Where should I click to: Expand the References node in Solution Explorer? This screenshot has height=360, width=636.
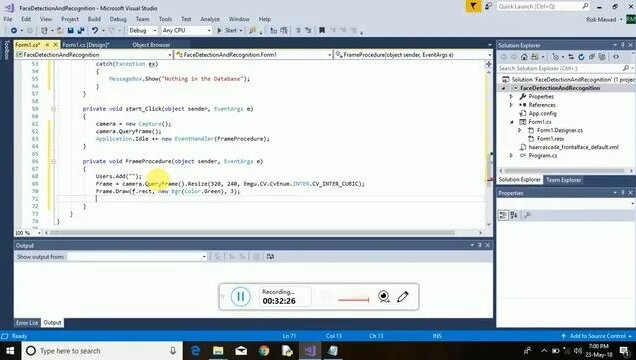tap(511, 105)
